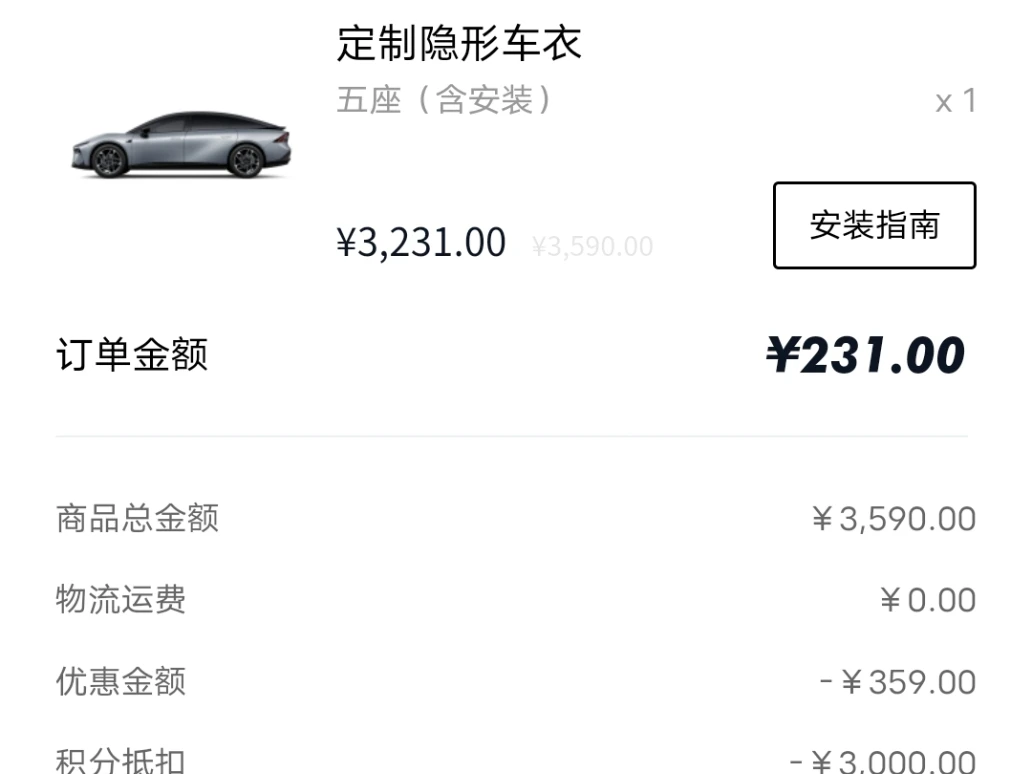
Task: Click the car product thumbnail image
Action: point(181,145)
